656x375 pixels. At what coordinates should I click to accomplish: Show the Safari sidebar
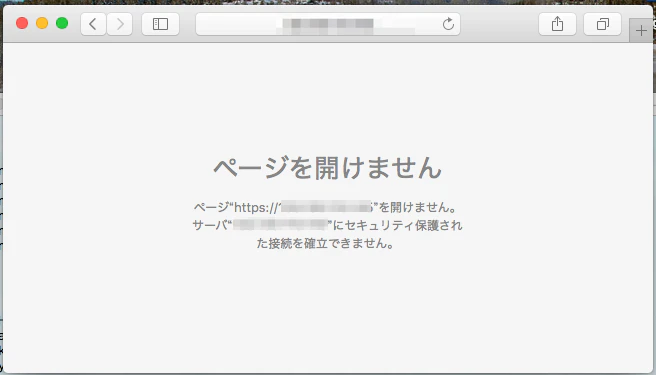[x=160, y=24]
